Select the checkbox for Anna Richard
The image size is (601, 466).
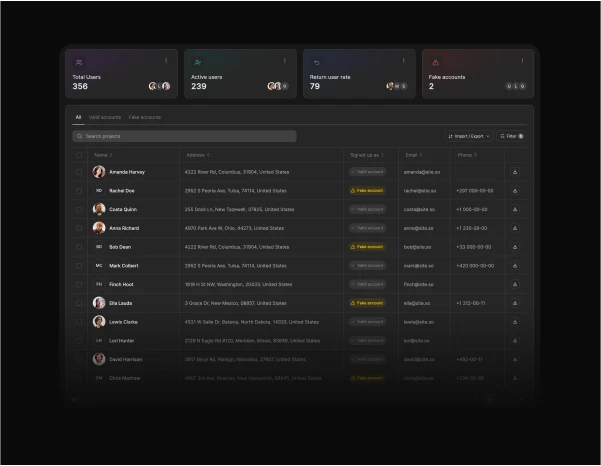79,228
